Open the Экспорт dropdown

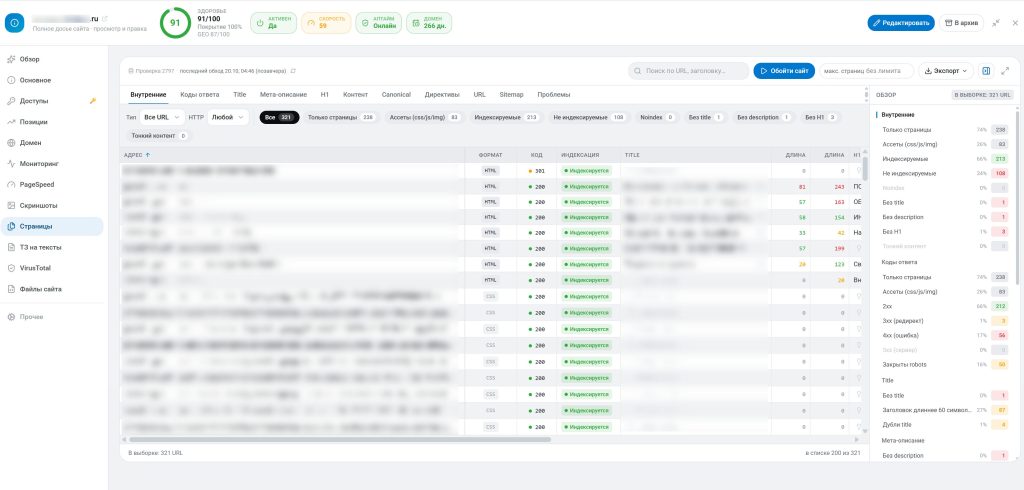point(946,71)
